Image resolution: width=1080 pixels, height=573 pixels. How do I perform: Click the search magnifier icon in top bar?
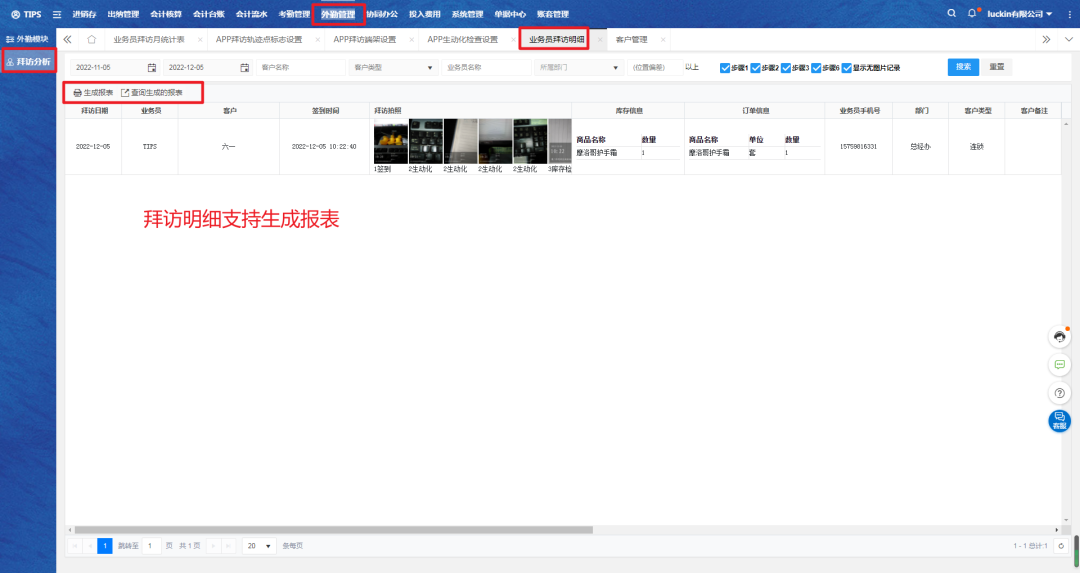951,14
